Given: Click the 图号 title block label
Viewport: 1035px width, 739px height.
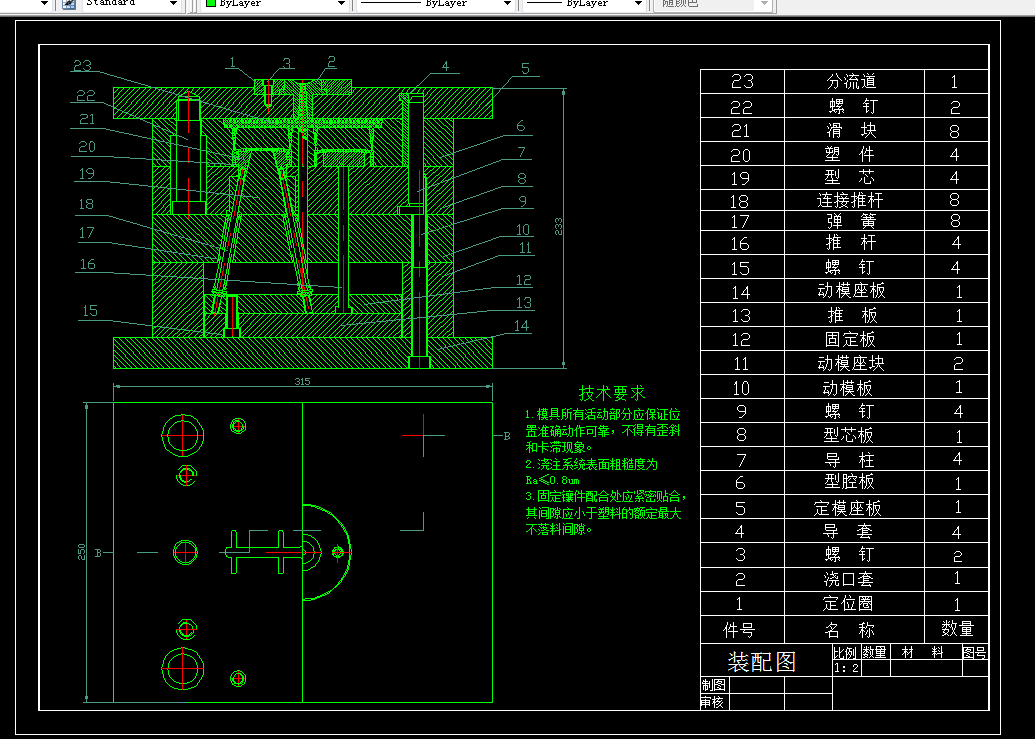Looking at the screenshot, I should pyautogui.click(x=975, y=653).
